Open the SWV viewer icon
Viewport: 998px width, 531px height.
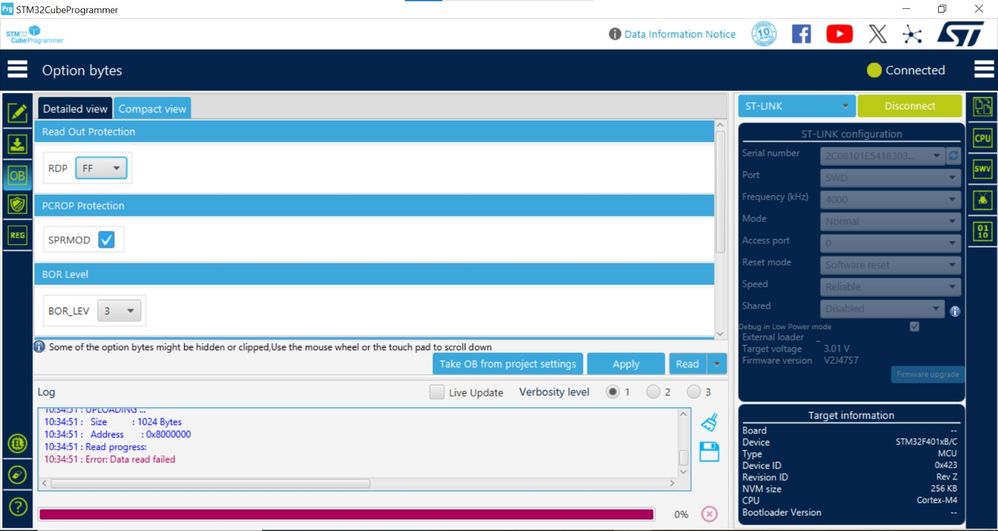(x=983, y=169)
